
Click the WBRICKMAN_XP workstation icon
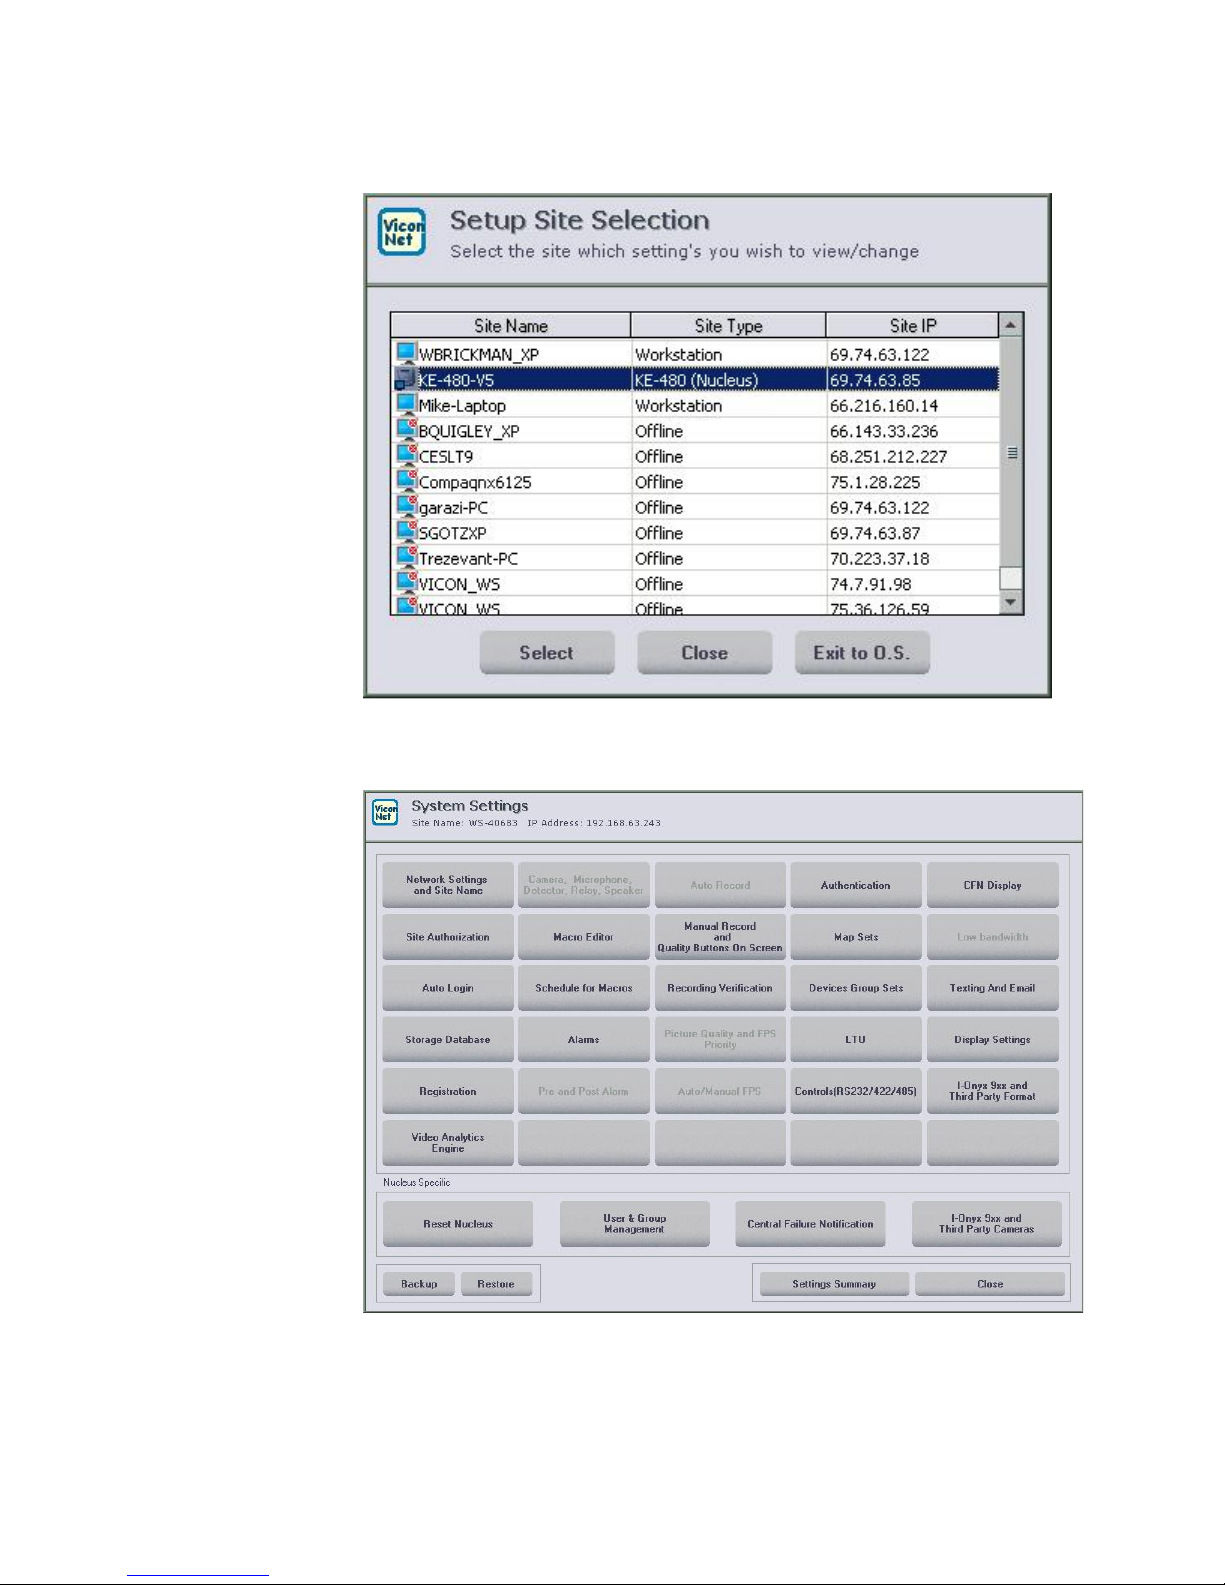tap(406, 354)
